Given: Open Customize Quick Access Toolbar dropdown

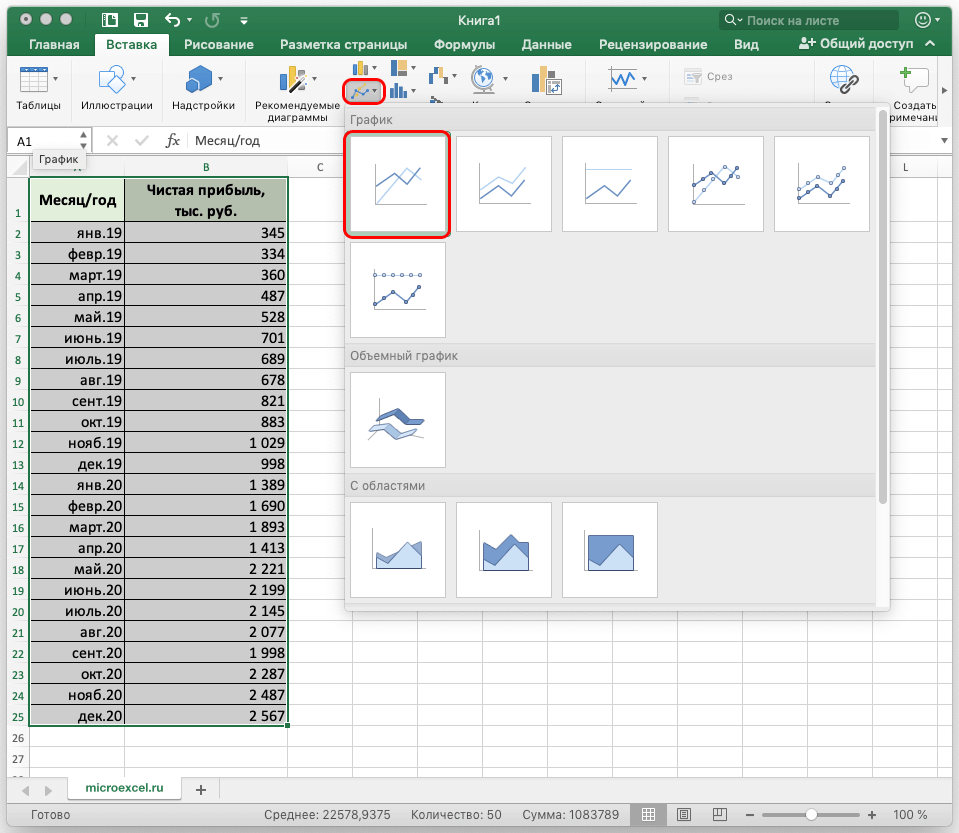Looking at the screenshot, I should point(244,21).
